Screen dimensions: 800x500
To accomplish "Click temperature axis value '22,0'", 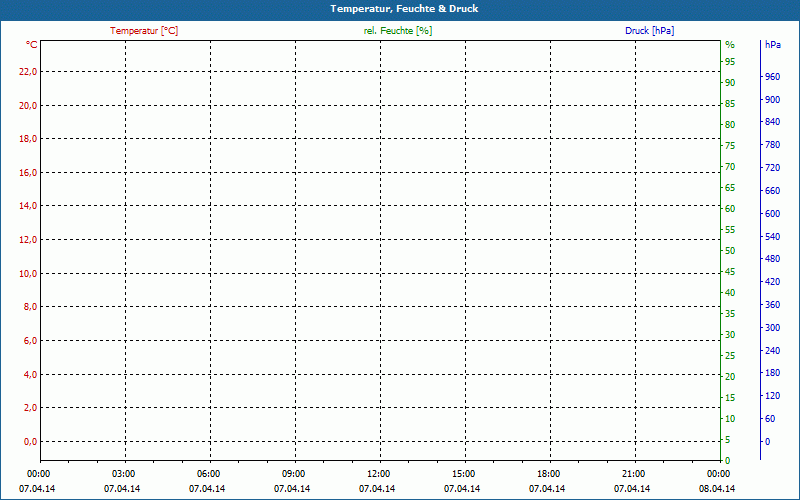I will coord(28,71).
